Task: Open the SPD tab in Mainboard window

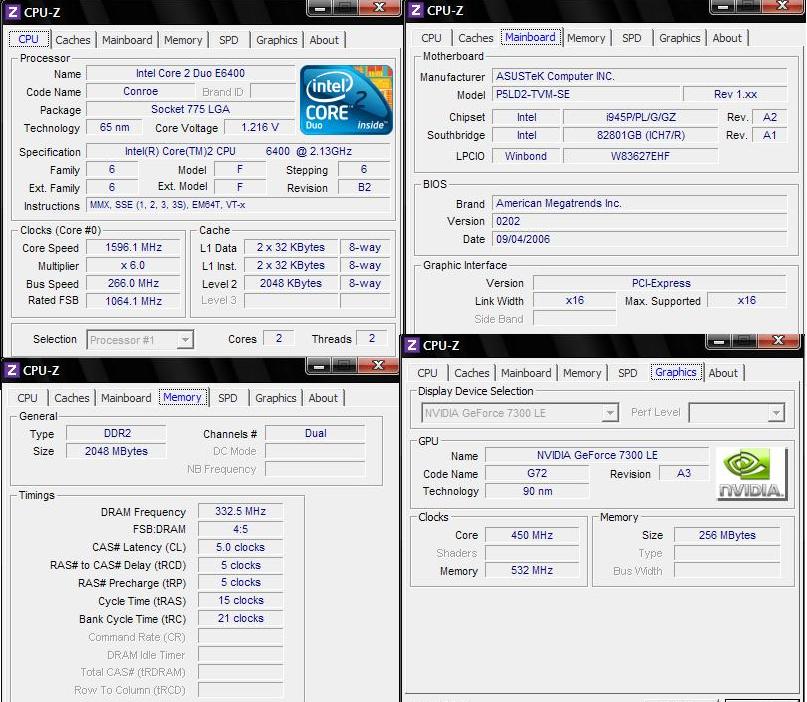Action: coord(631,38)
